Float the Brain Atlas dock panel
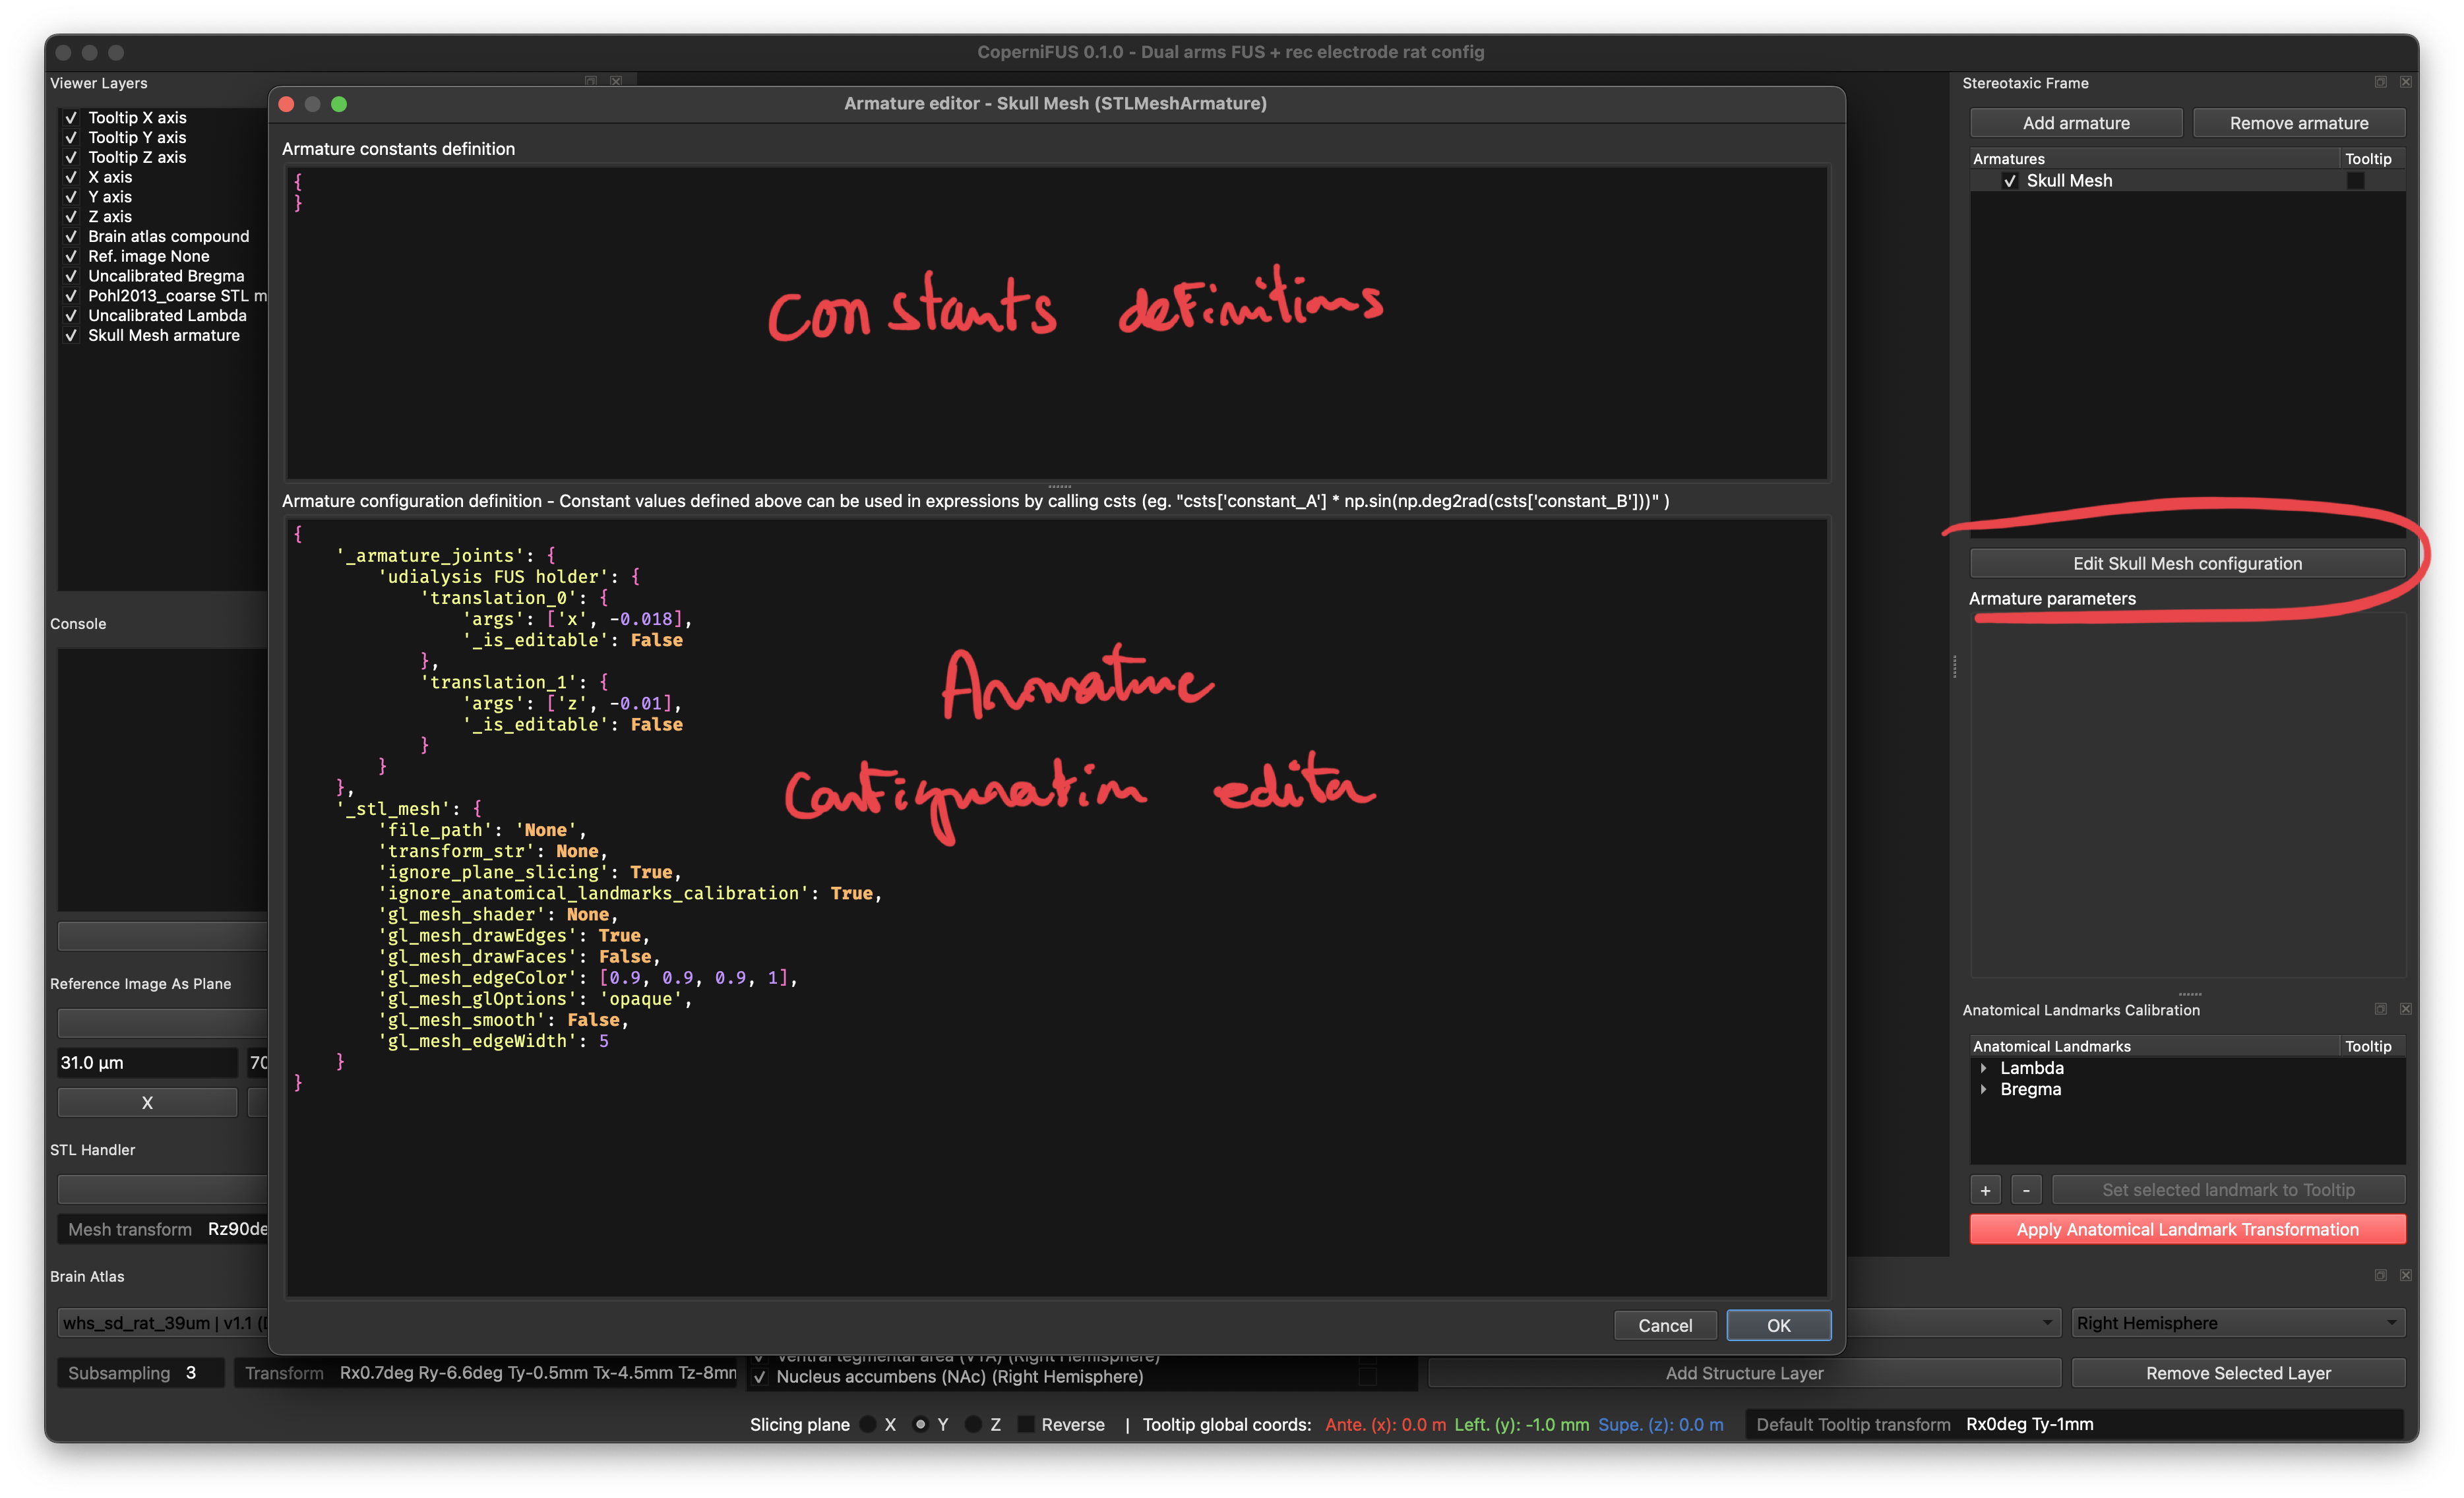 (2381, 1275)
